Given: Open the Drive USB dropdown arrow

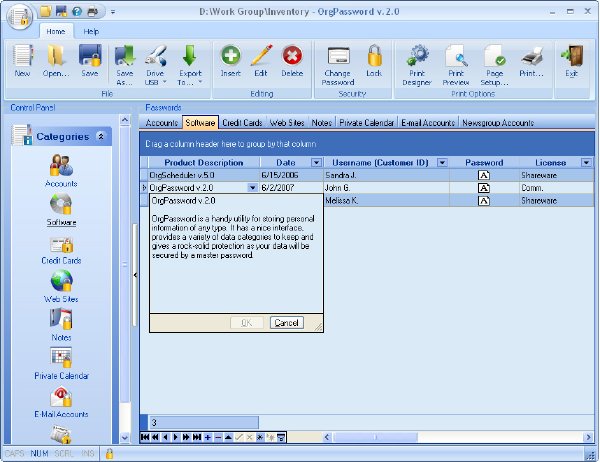Looking at the screenshot, I should pyautogui.click(x=165, y=82).
